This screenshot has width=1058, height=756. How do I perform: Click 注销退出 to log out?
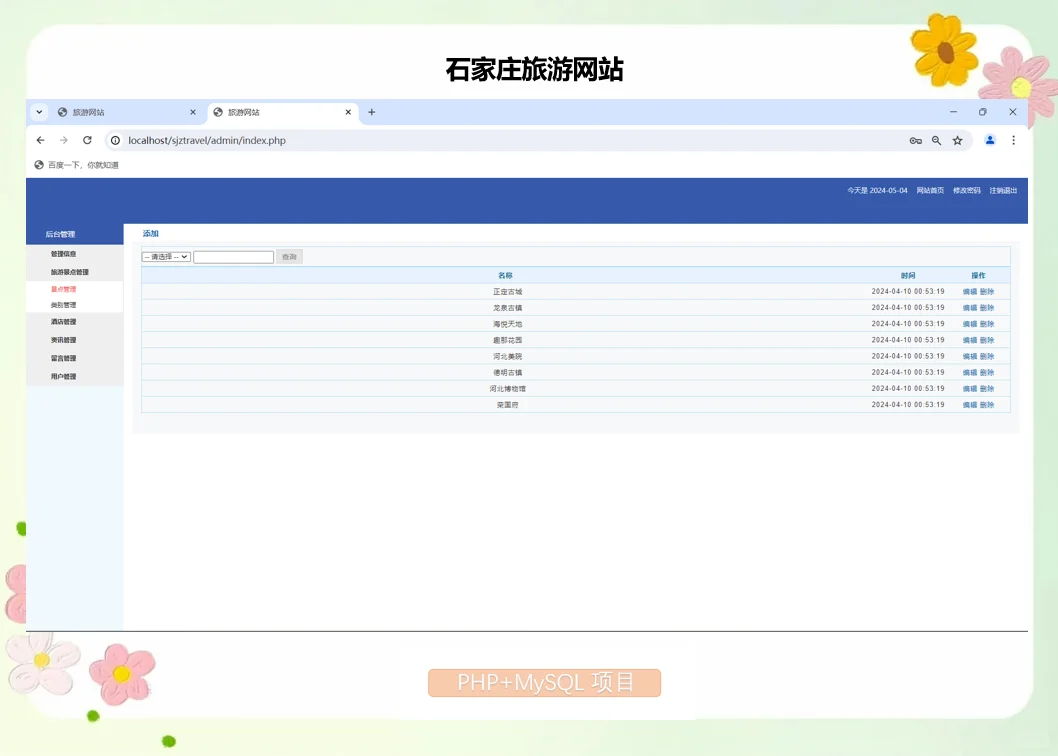tap(1002, 189)
